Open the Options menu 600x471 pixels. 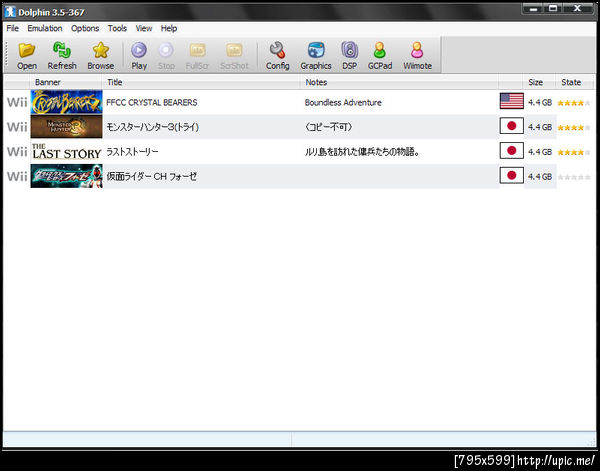coord(85,28)
